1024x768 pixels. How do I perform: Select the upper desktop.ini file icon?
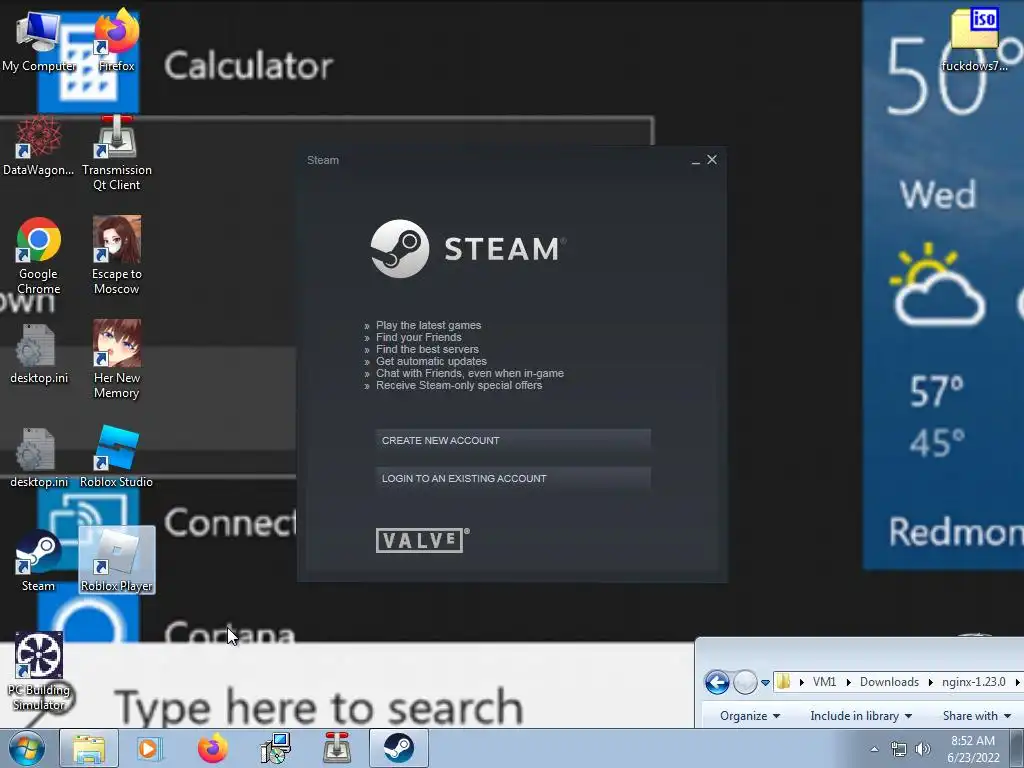pyautogui.click(x=39, y=354)
